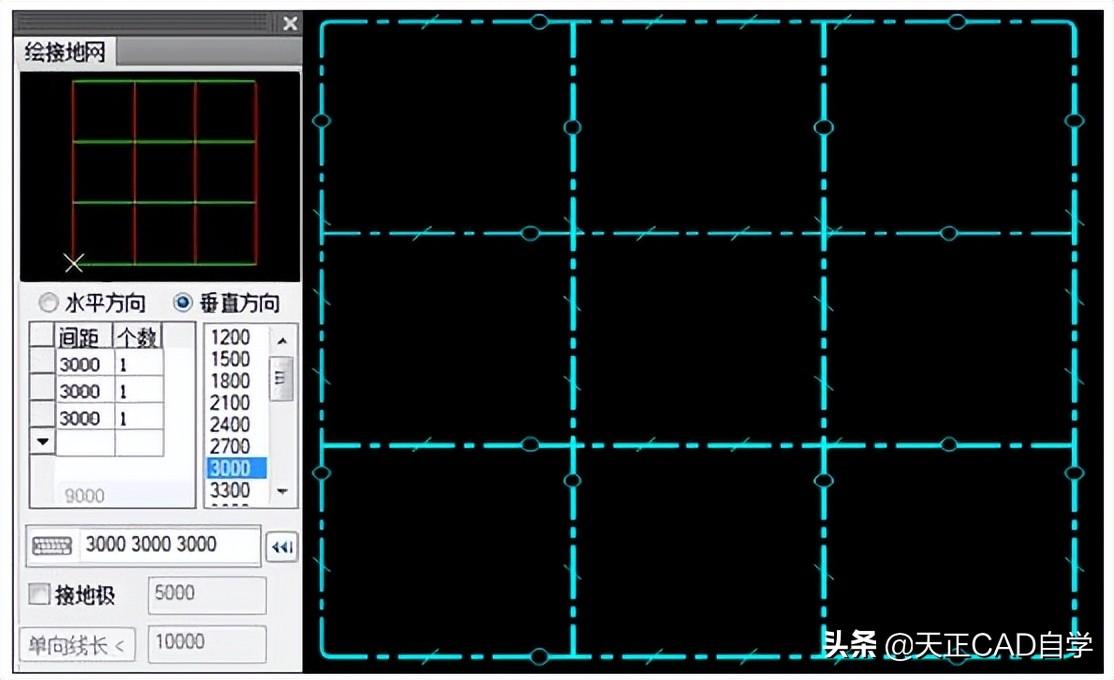The height and width of the screenshot is (680, 1114).
Task: Click the 3000 3000 3000 input field
Action: coord(168,545)
